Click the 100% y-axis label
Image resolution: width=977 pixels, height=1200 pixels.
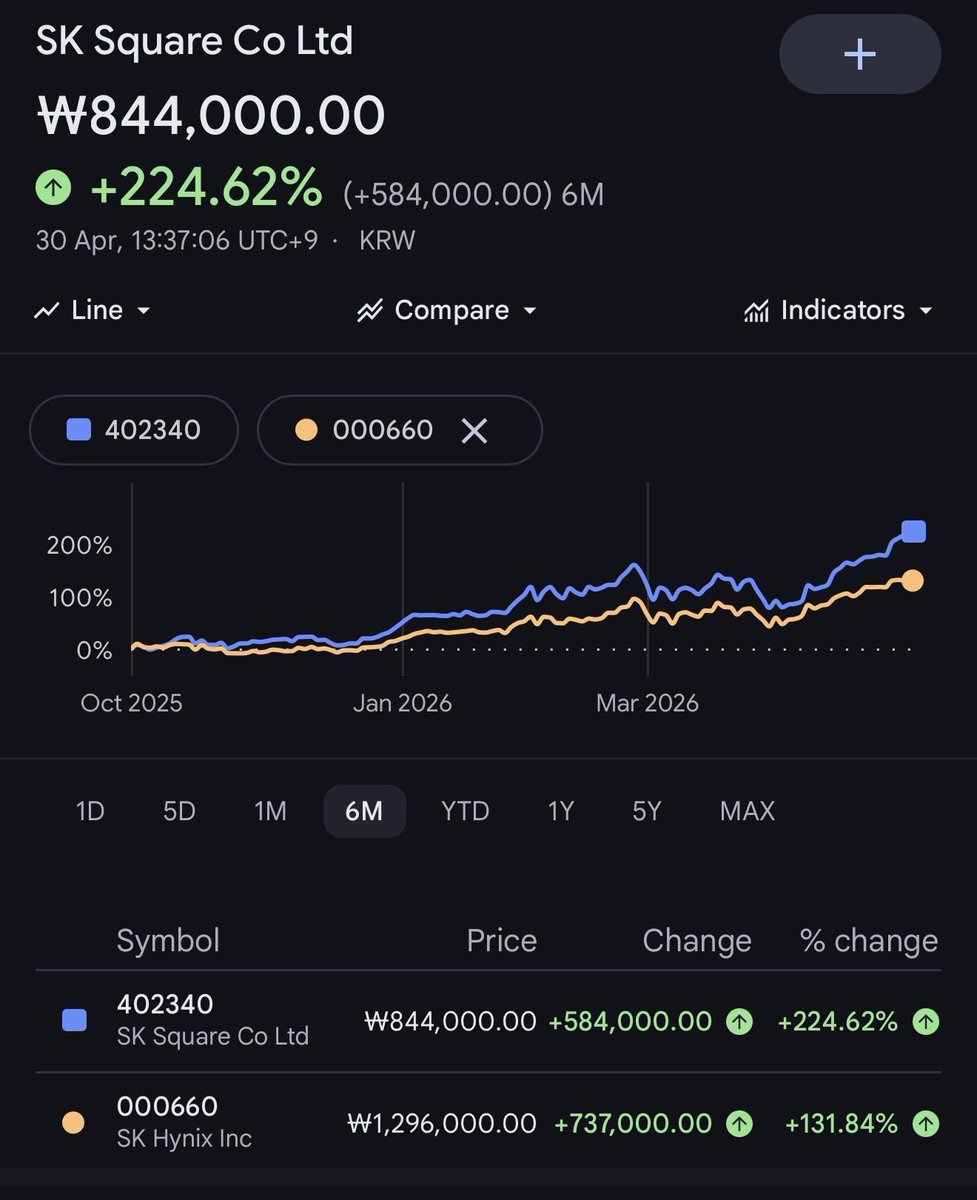tap(79, 598)
